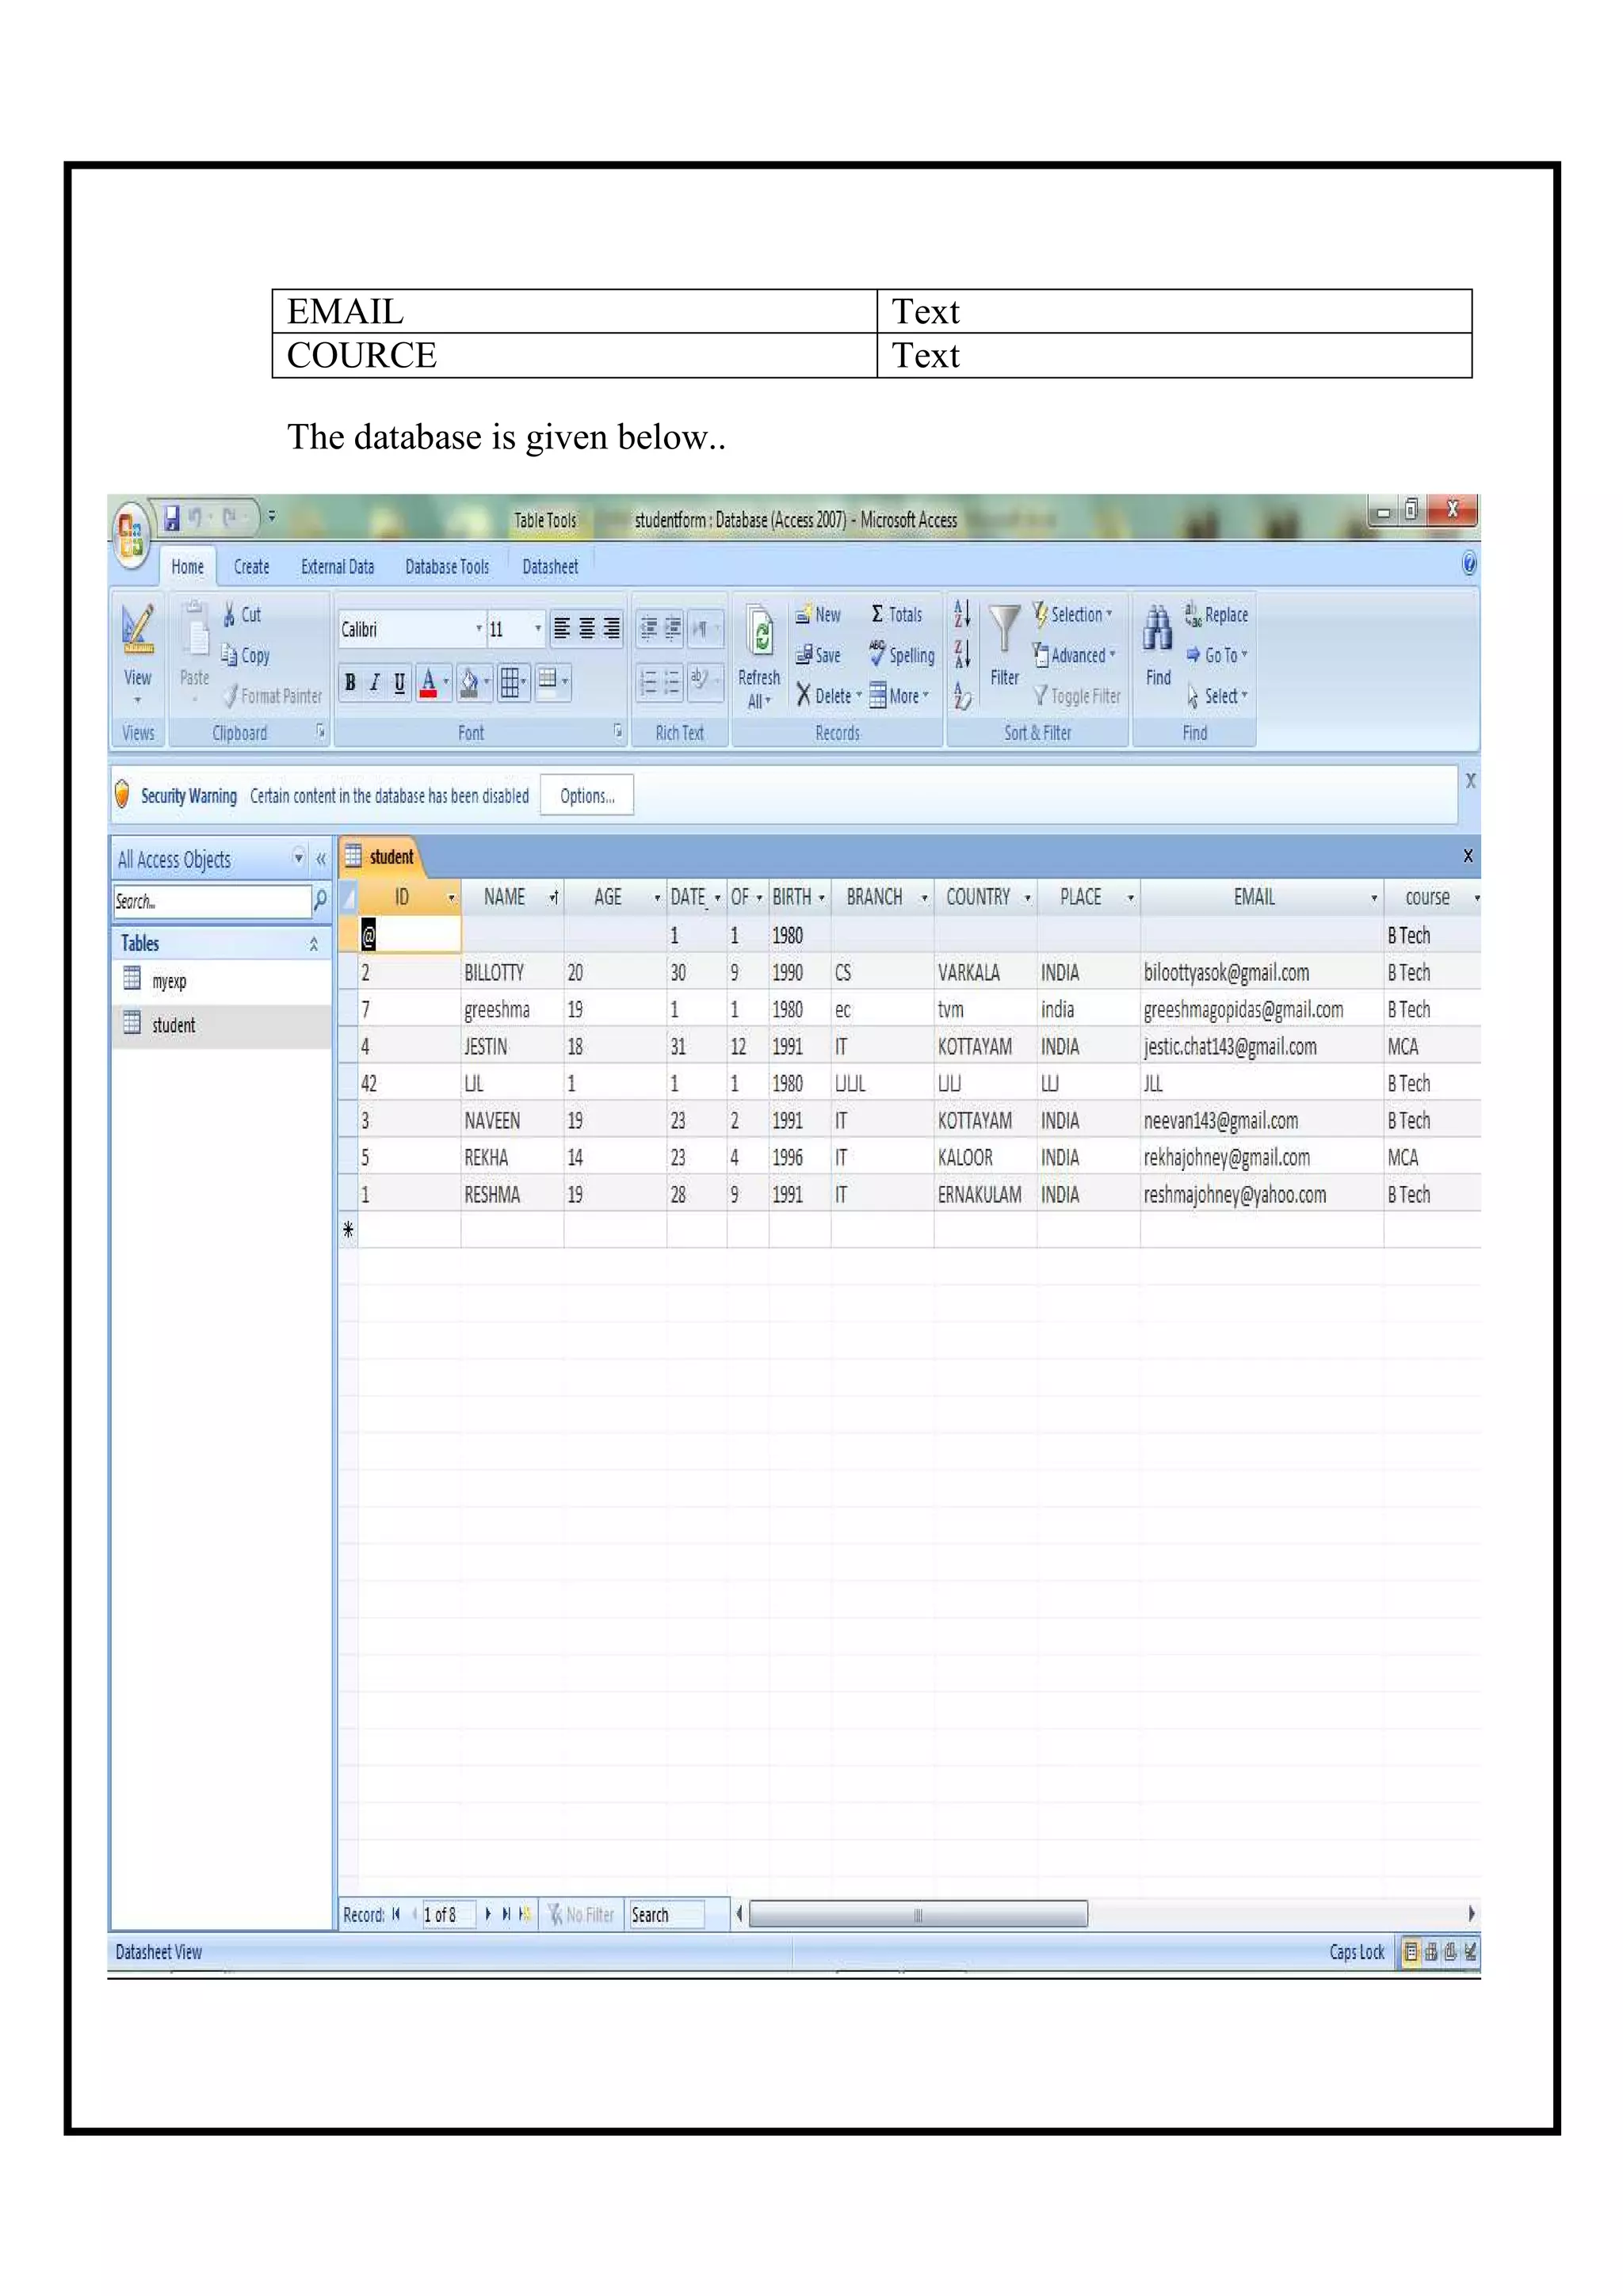Select the student document tab
Screen dimensions: 1623x2296
coord(381,857)
